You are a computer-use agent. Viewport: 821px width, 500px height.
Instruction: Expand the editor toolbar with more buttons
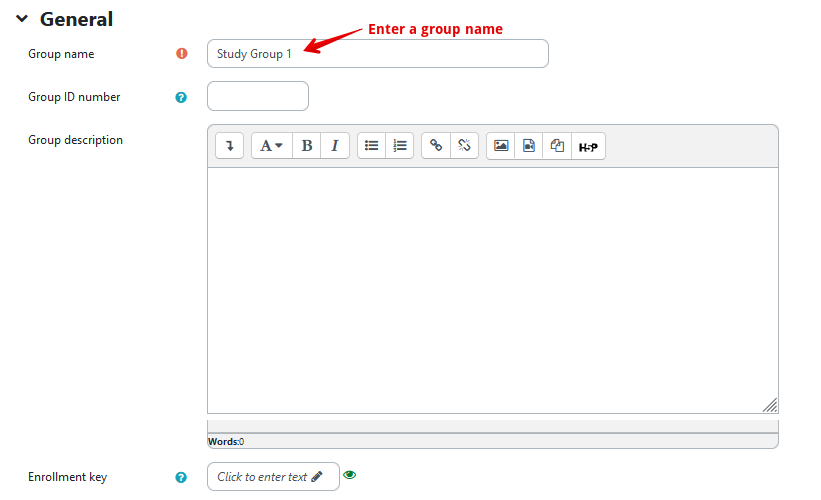(229, 146)
